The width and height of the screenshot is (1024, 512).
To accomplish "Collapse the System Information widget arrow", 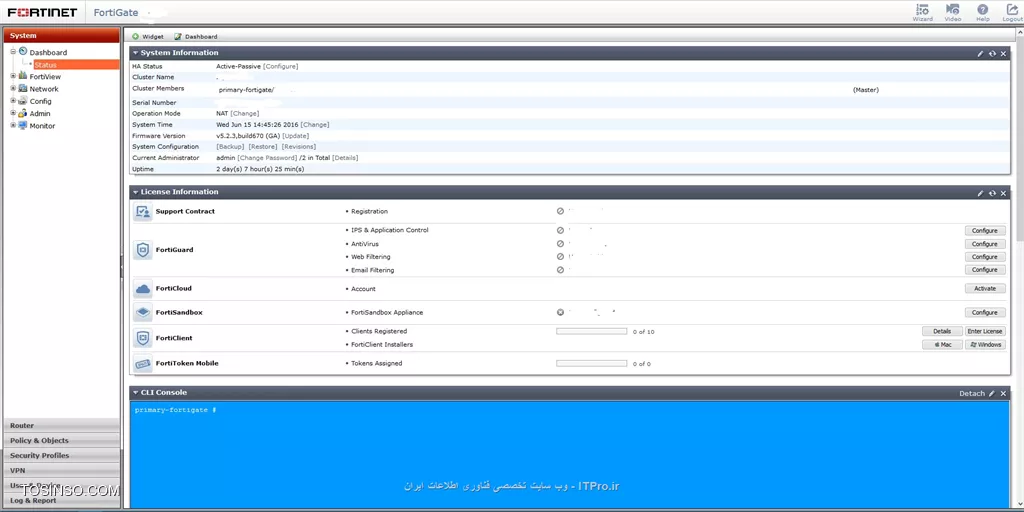I will pyautogui.click(x=136, y=53).
